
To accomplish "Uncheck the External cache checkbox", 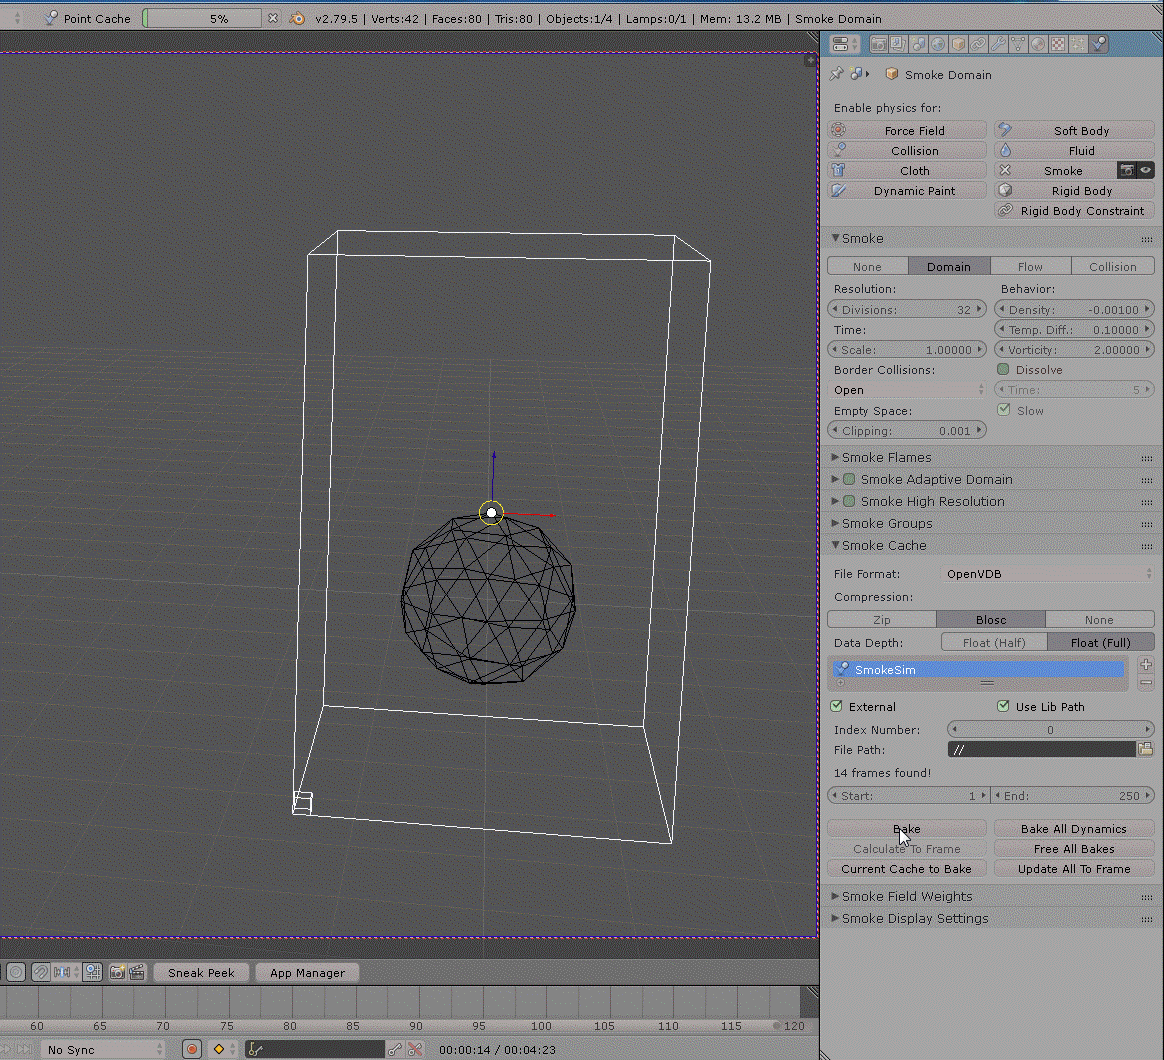I will pos(837,707).
